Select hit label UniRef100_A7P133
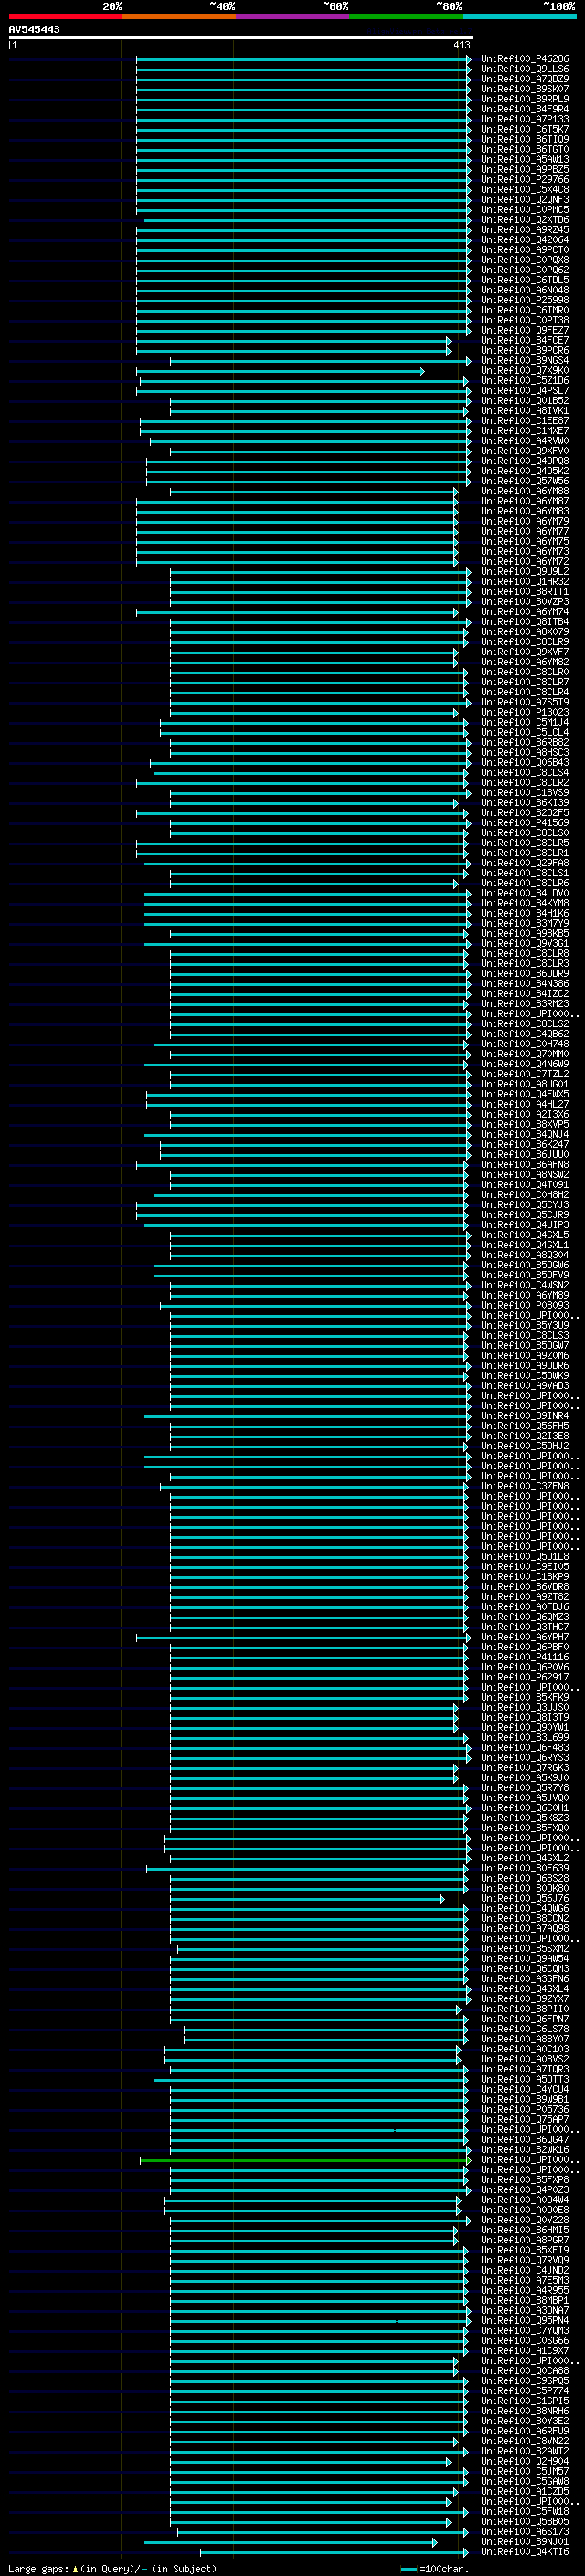585x2576 pixels. click(x=525, y=119)
